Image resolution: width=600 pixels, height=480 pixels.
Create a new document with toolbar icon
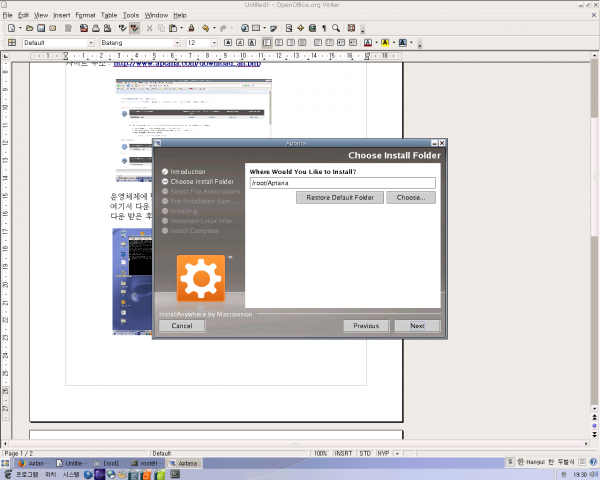coord(11,28)
